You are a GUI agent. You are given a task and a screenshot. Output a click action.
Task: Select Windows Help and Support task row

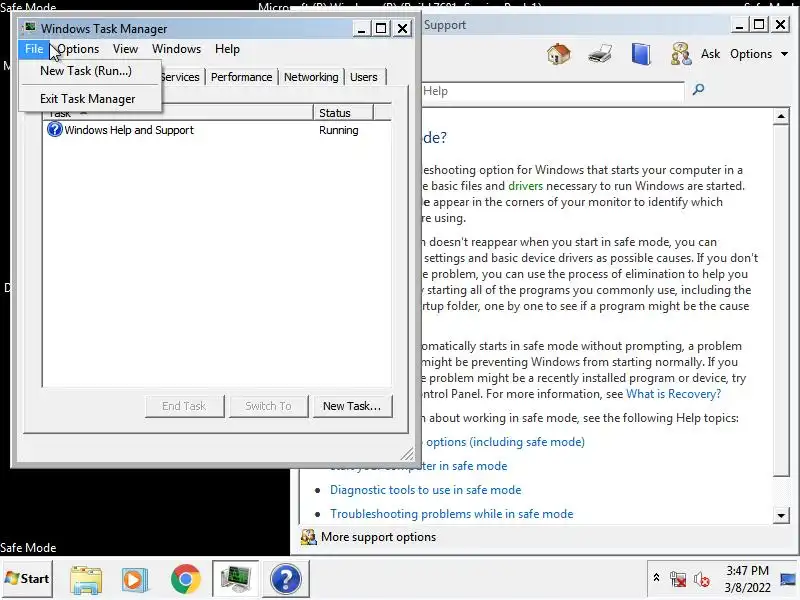coord(217,130)
